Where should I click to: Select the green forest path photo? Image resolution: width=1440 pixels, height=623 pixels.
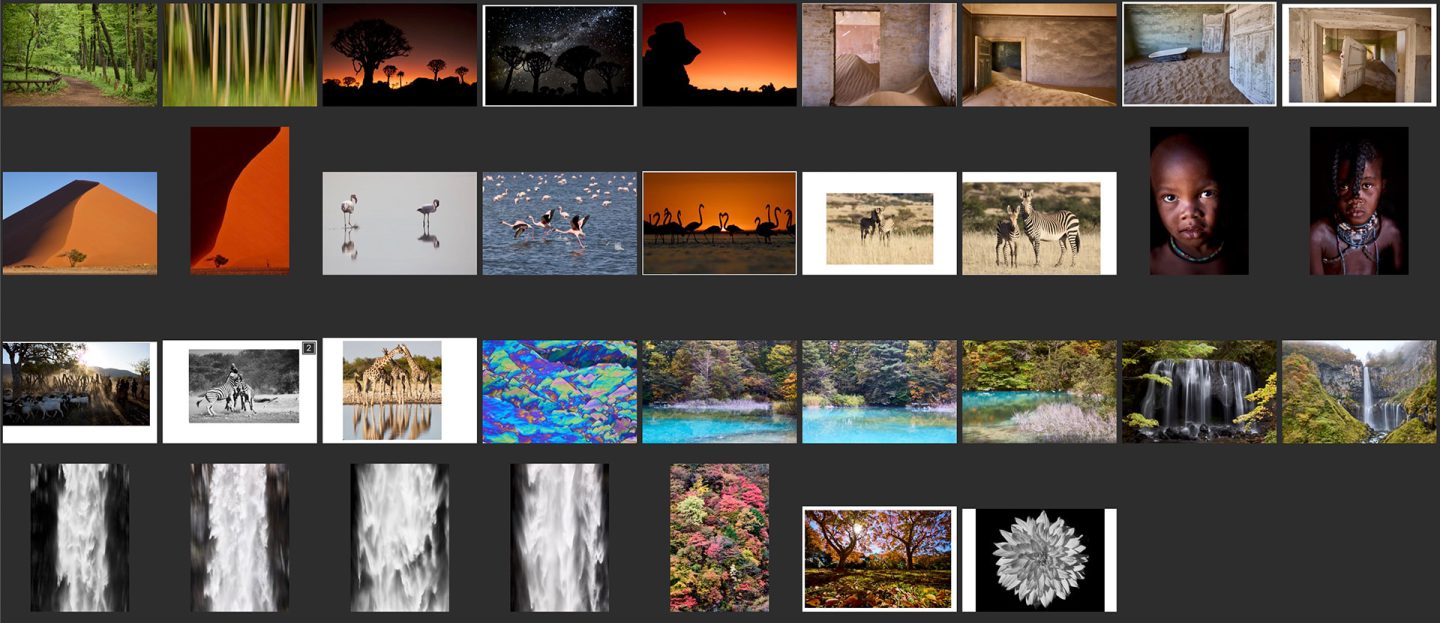(x=79, y=54)
